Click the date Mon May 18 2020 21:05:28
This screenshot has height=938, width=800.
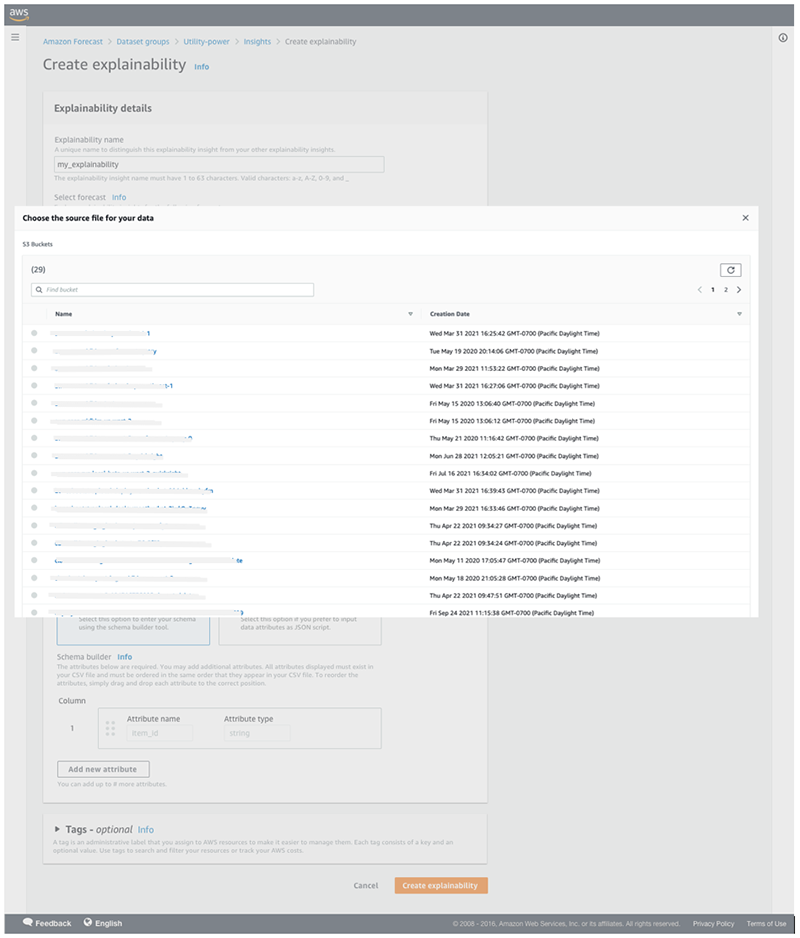(515, 578)
